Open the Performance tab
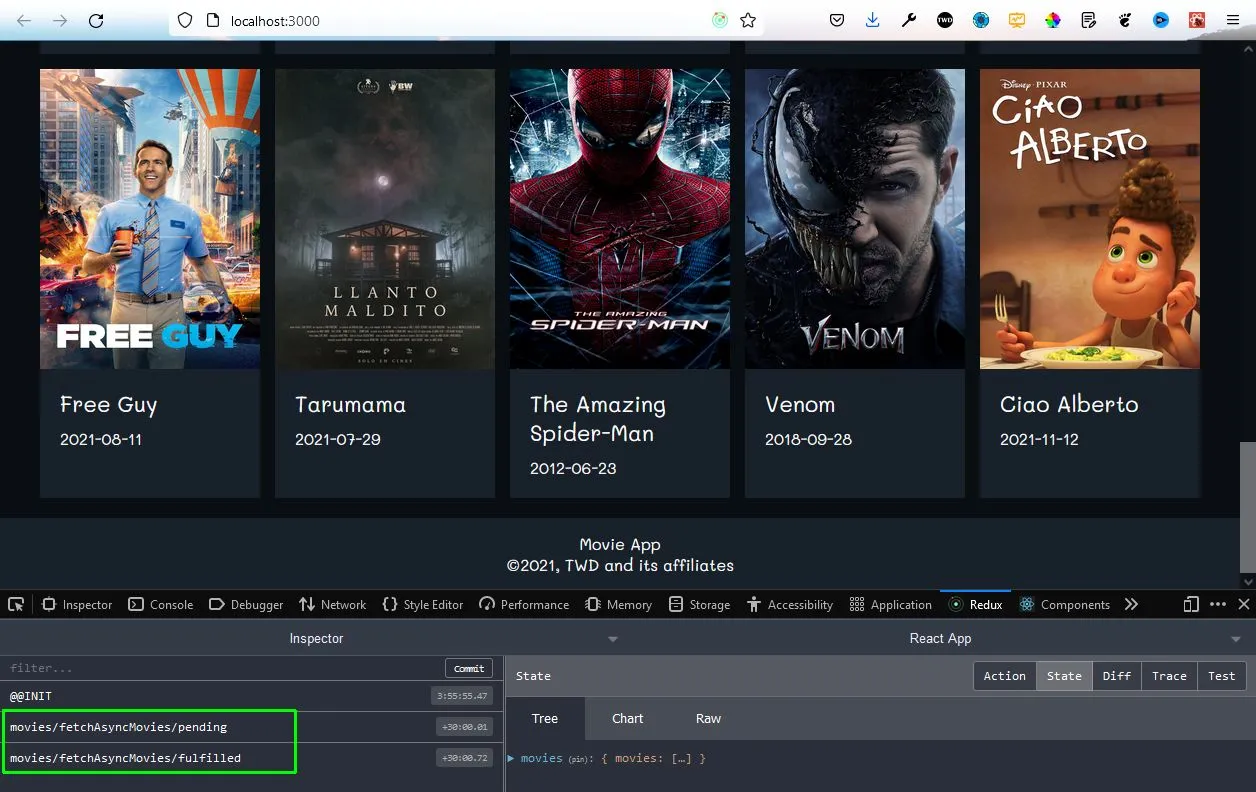 524,604
